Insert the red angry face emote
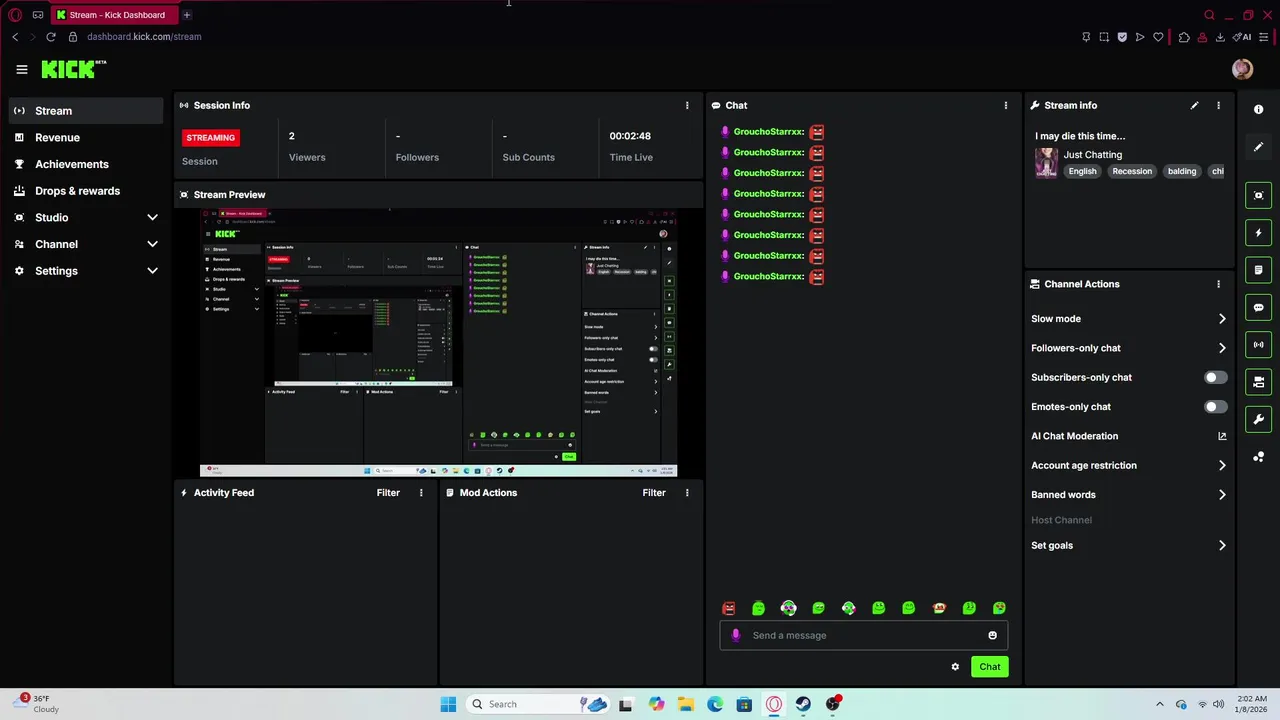The image size is (1280, 720). (x=729, y=608)
